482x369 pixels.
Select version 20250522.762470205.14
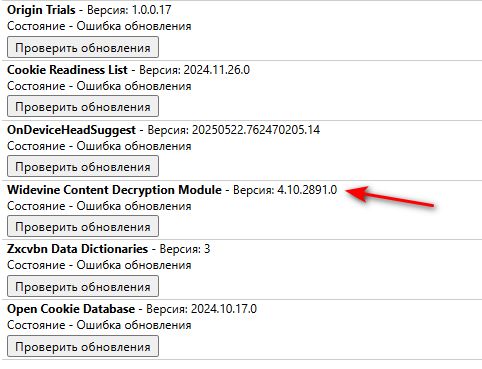pyautogui.click(x=256, y=130)
